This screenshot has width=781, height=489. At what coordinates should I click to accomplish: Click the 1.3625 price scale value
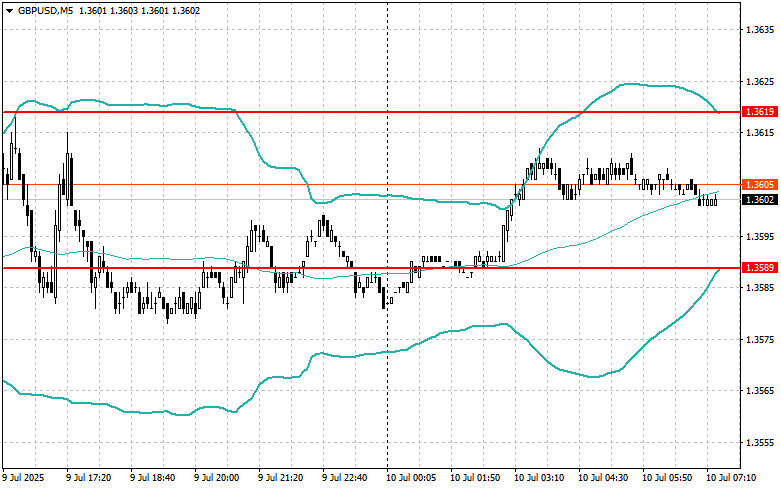(760, 81)
